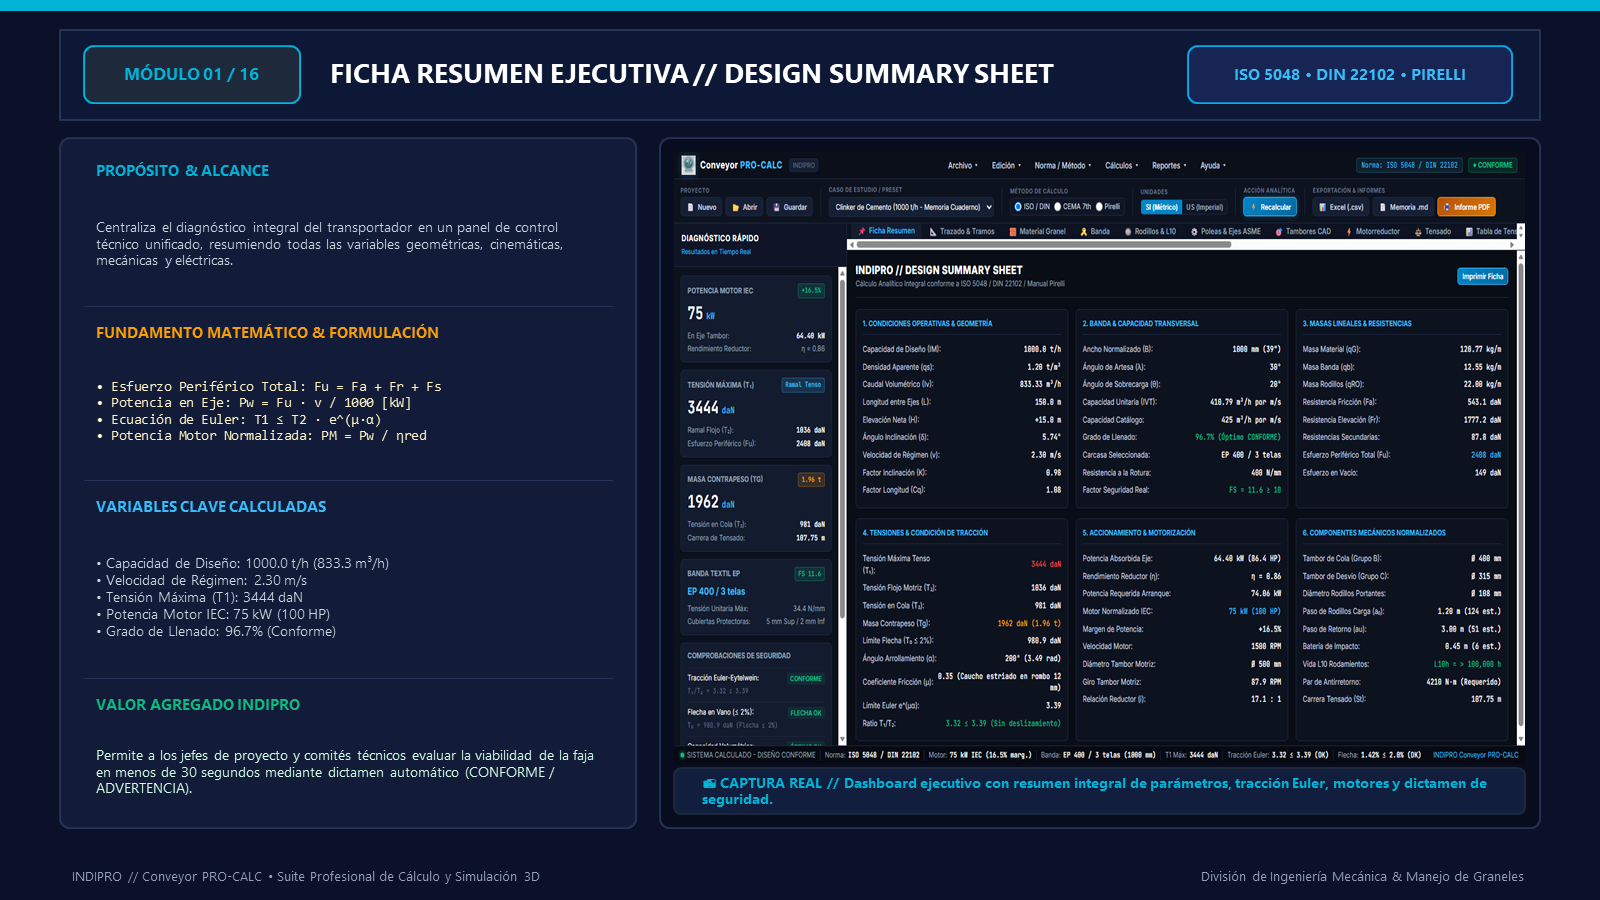Open the Tambores CAD tab
This screenshot has width=1600, height=900.
(x=1303, y=231)
